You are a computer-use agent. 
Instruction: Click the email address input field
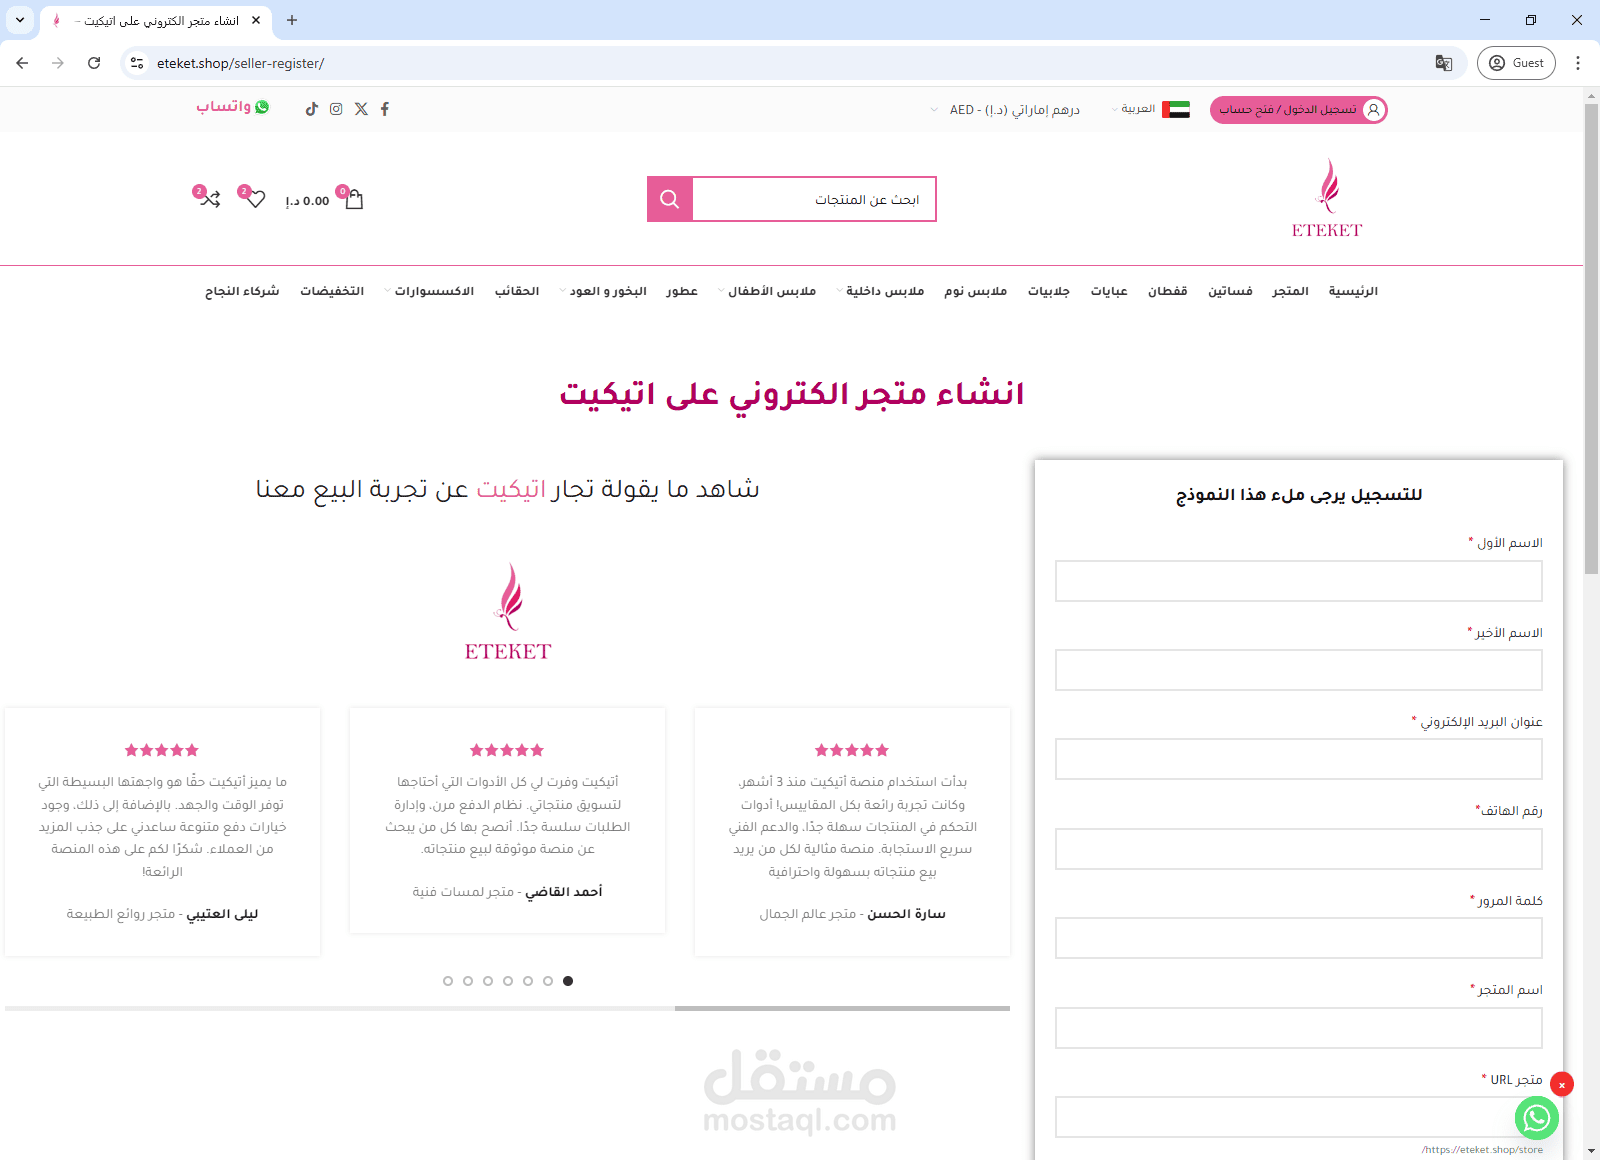click(x=1299, y=759)
